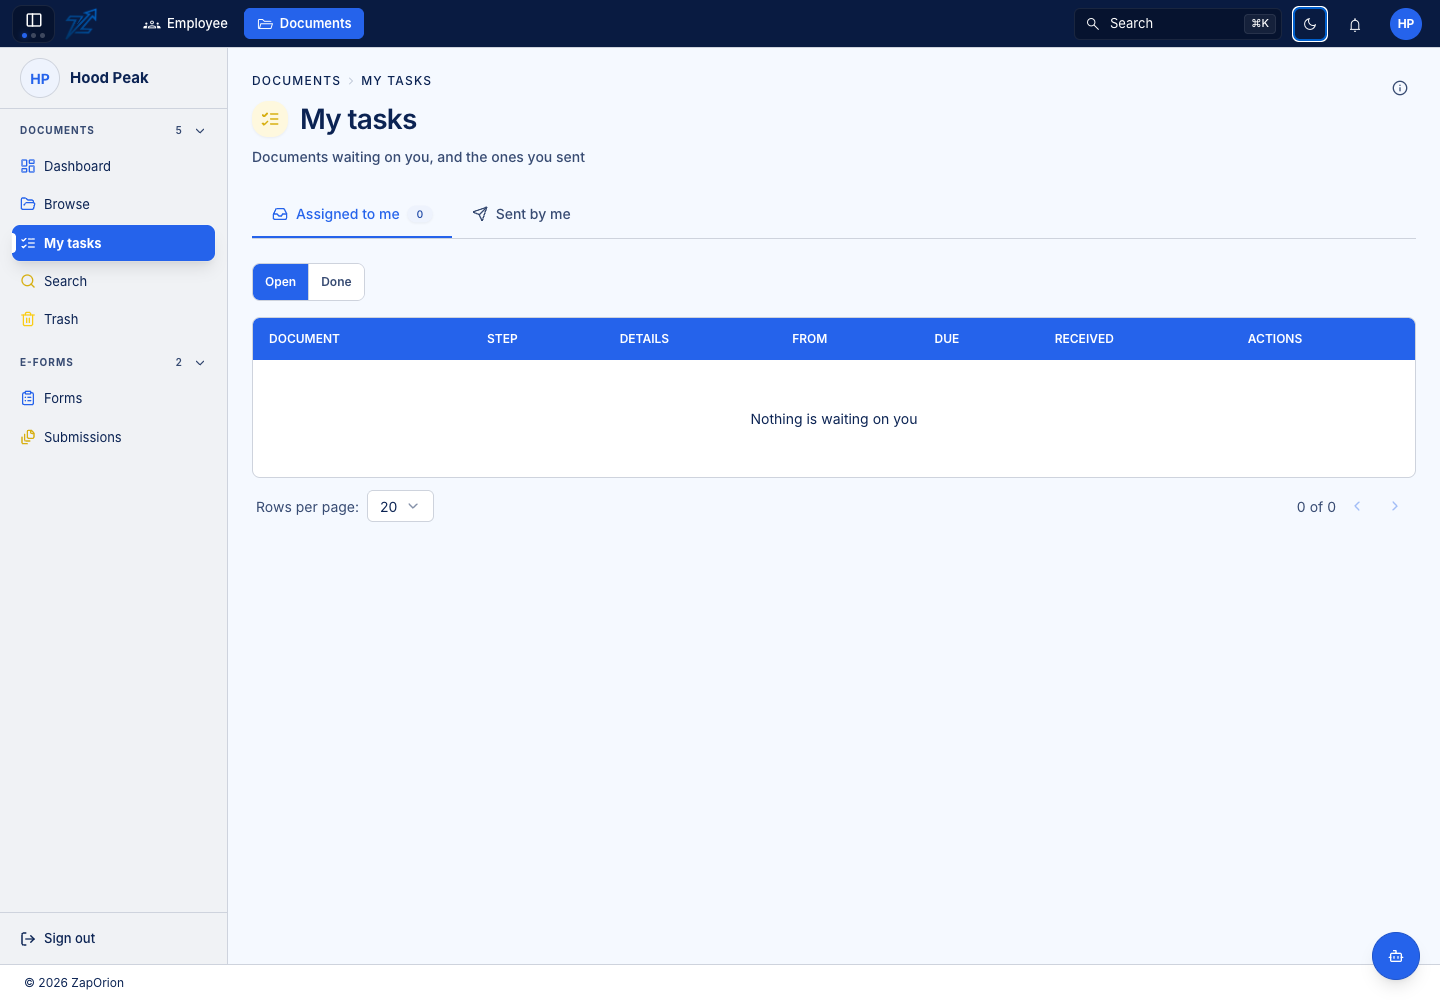This screenshot has width=1440, height=1000.
Task: Click the HP user avatar in top bar
Action: point(1406,24)
